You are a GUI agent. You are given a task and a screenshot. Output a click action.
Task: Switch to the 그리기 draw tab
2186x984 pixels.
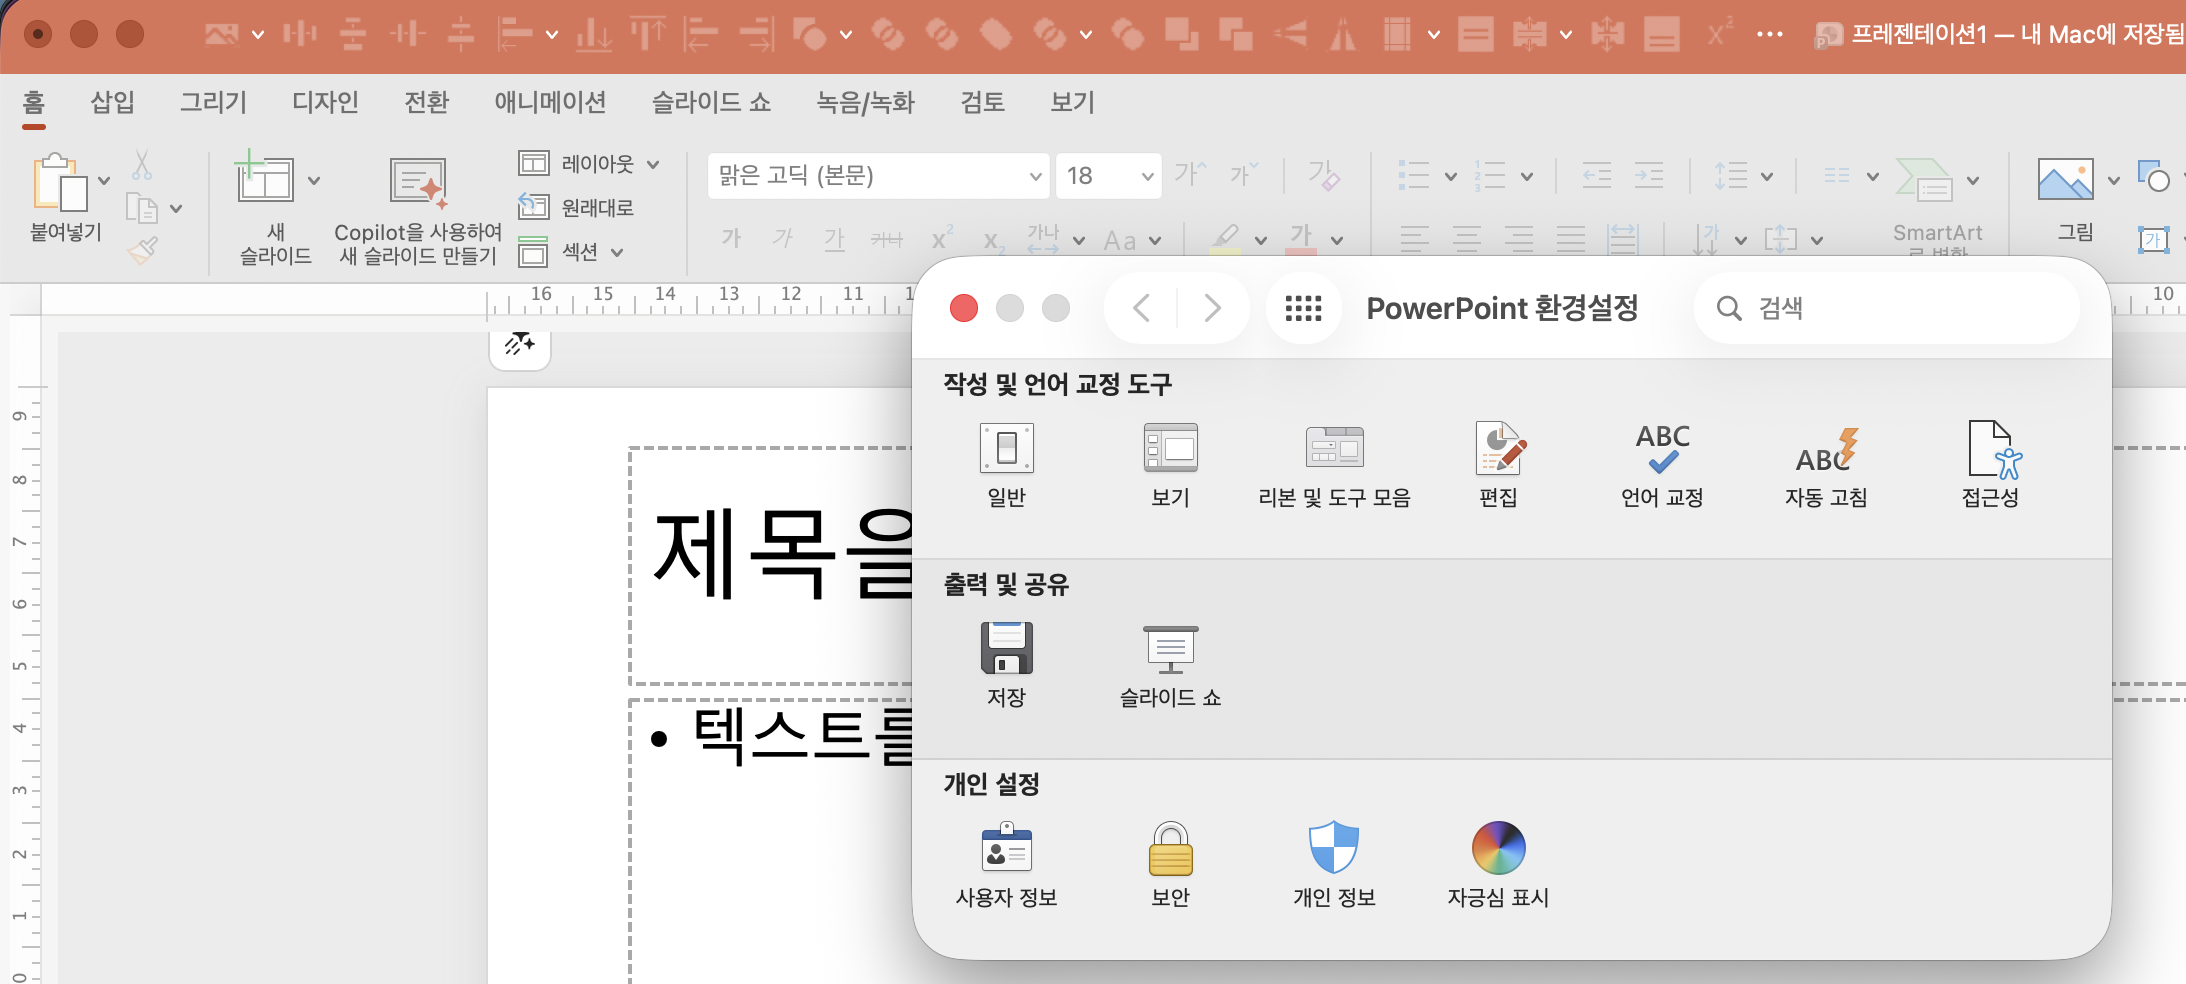213,102
